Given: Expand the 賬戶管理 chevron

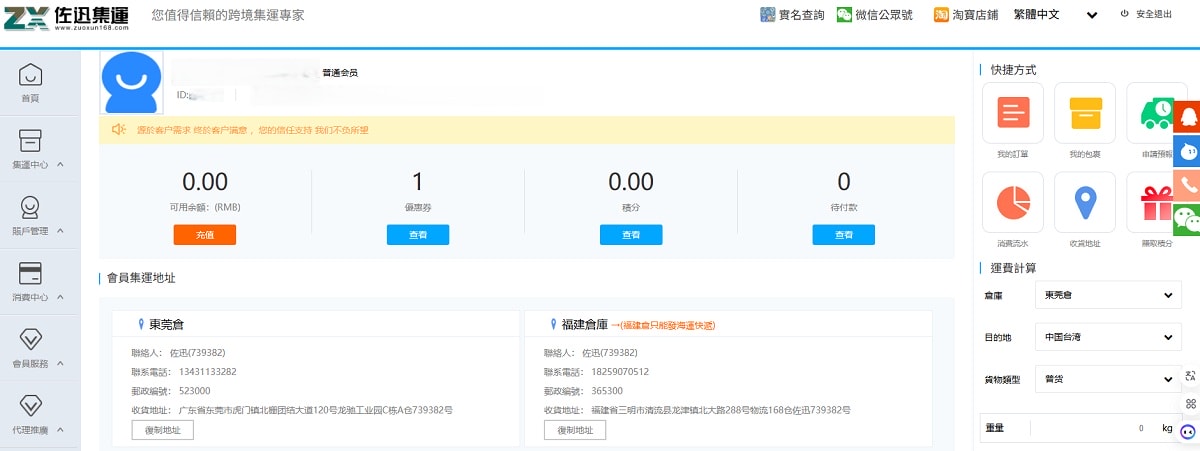Looking at the screenshot, I should (x=61, y=231).
